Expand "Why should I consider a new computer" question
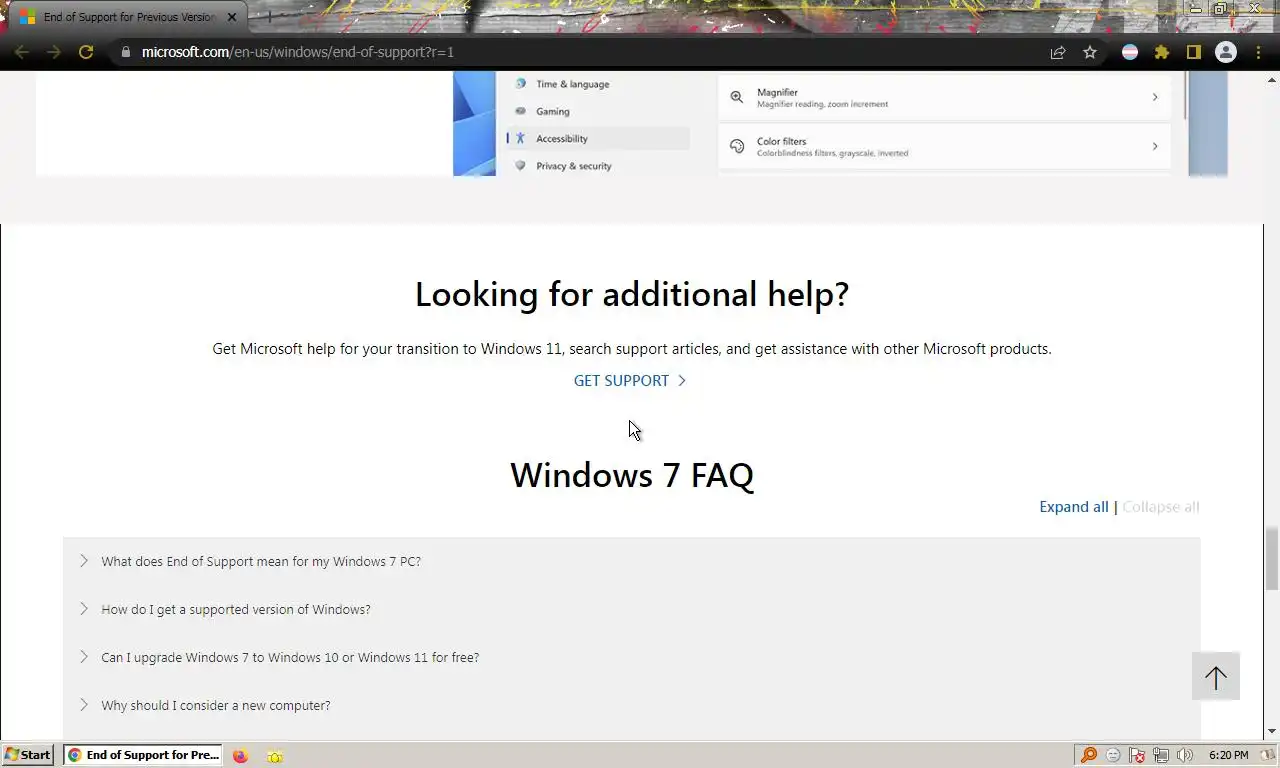This screenshot has width=1280, height=768. (631, 705)
